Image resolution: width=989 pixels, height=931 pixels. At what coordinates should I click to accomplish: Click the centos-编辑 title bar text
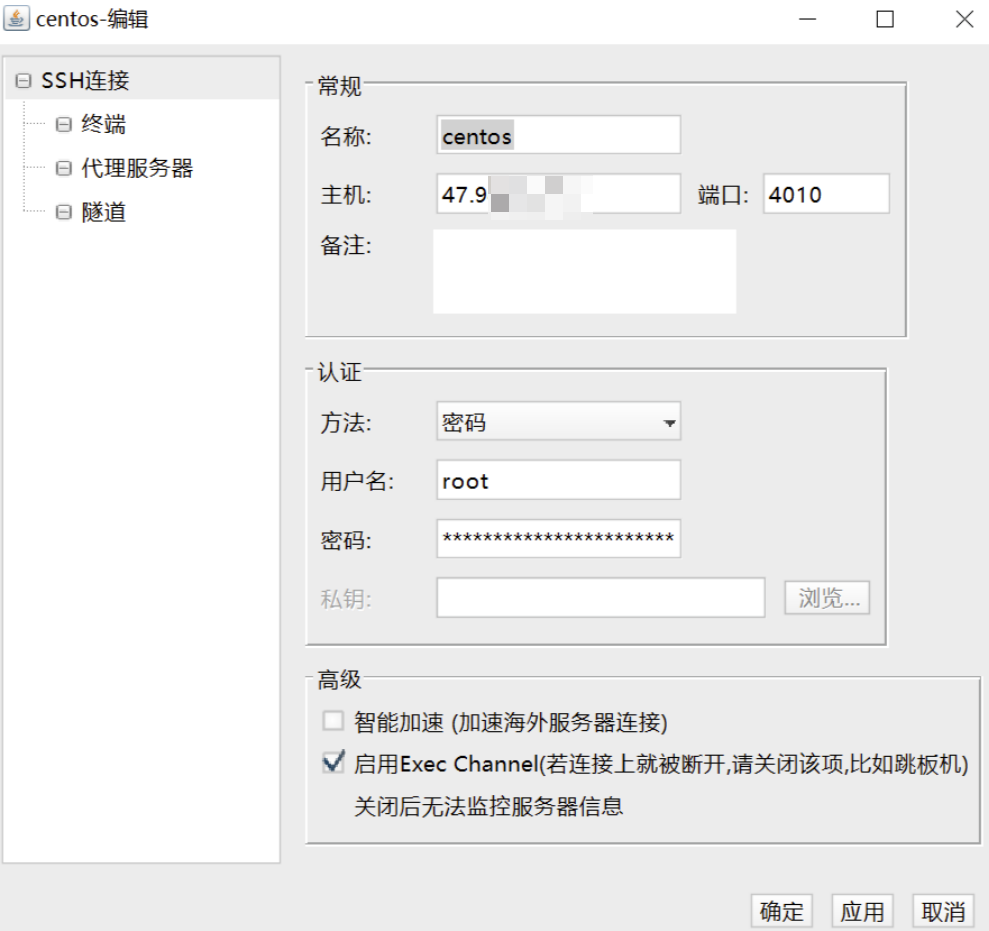click(92, 19)
